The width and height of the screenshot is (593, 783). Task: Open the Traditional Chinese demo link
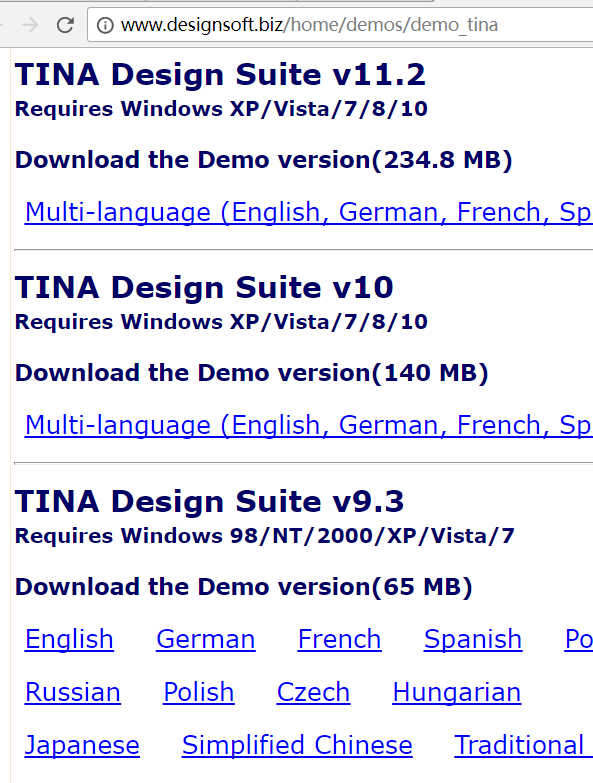[523, 745]
